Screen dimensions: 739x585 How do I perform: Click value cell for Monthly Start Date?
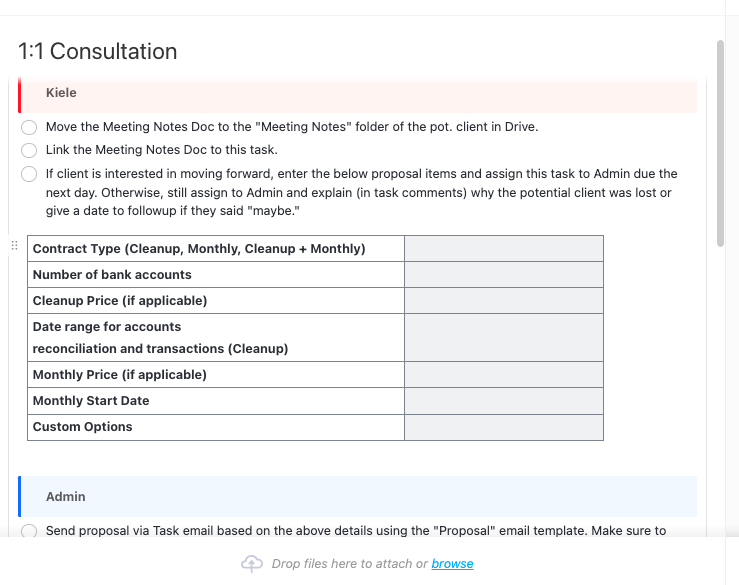click(x=504, y=401)
